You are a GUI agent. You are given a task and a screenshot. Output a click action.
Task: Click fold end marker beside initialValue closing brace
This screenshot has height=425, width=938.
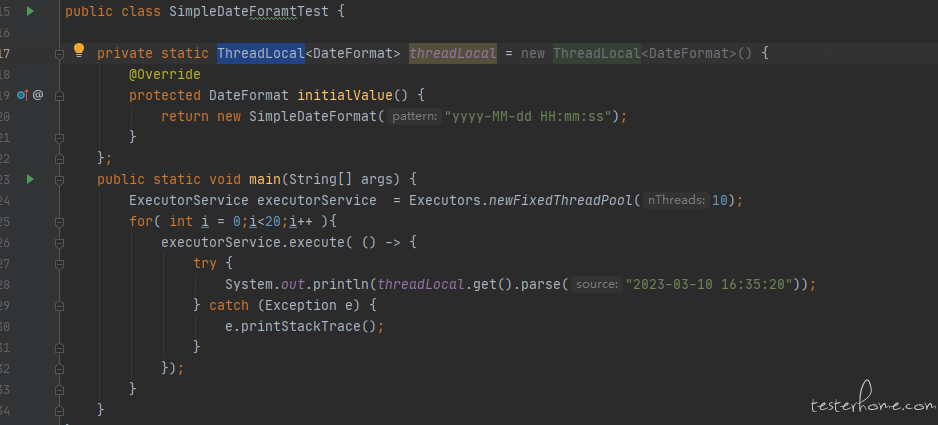59,138
